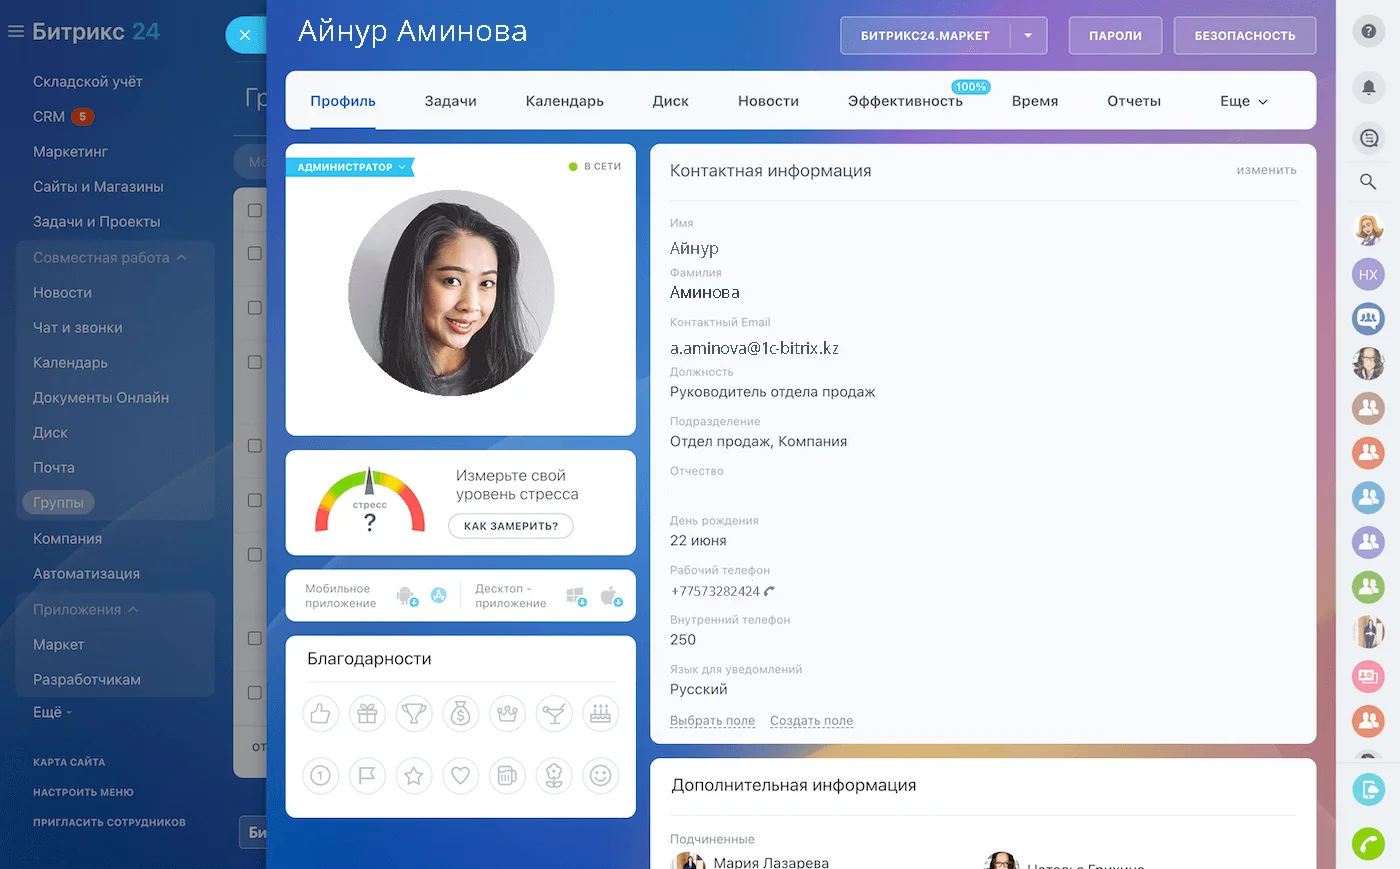Choose the heart gratitude badge
This screenshot has width=1400, height=869.
pos(460,775)
